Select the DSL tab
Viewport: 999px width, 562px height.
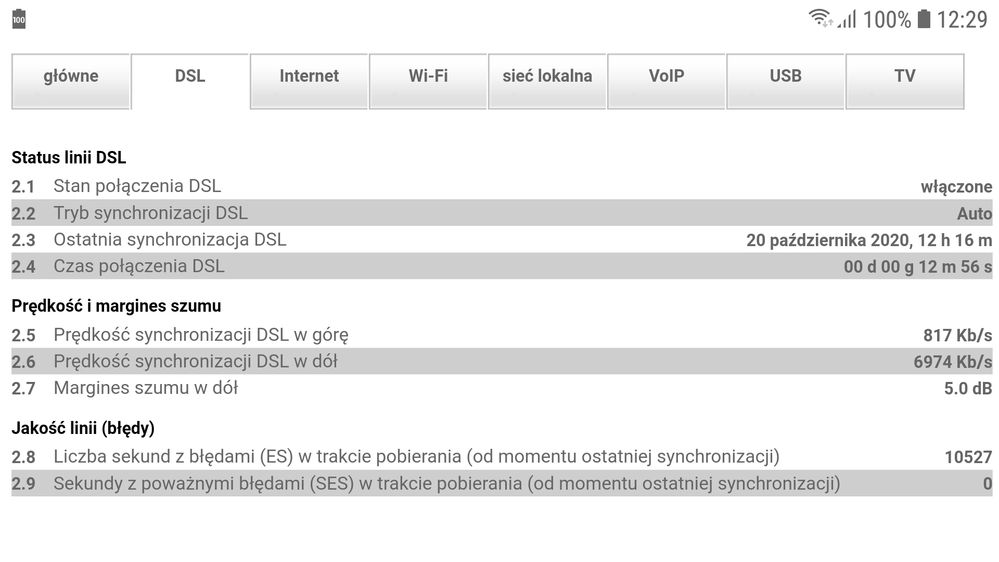point(190,77)
